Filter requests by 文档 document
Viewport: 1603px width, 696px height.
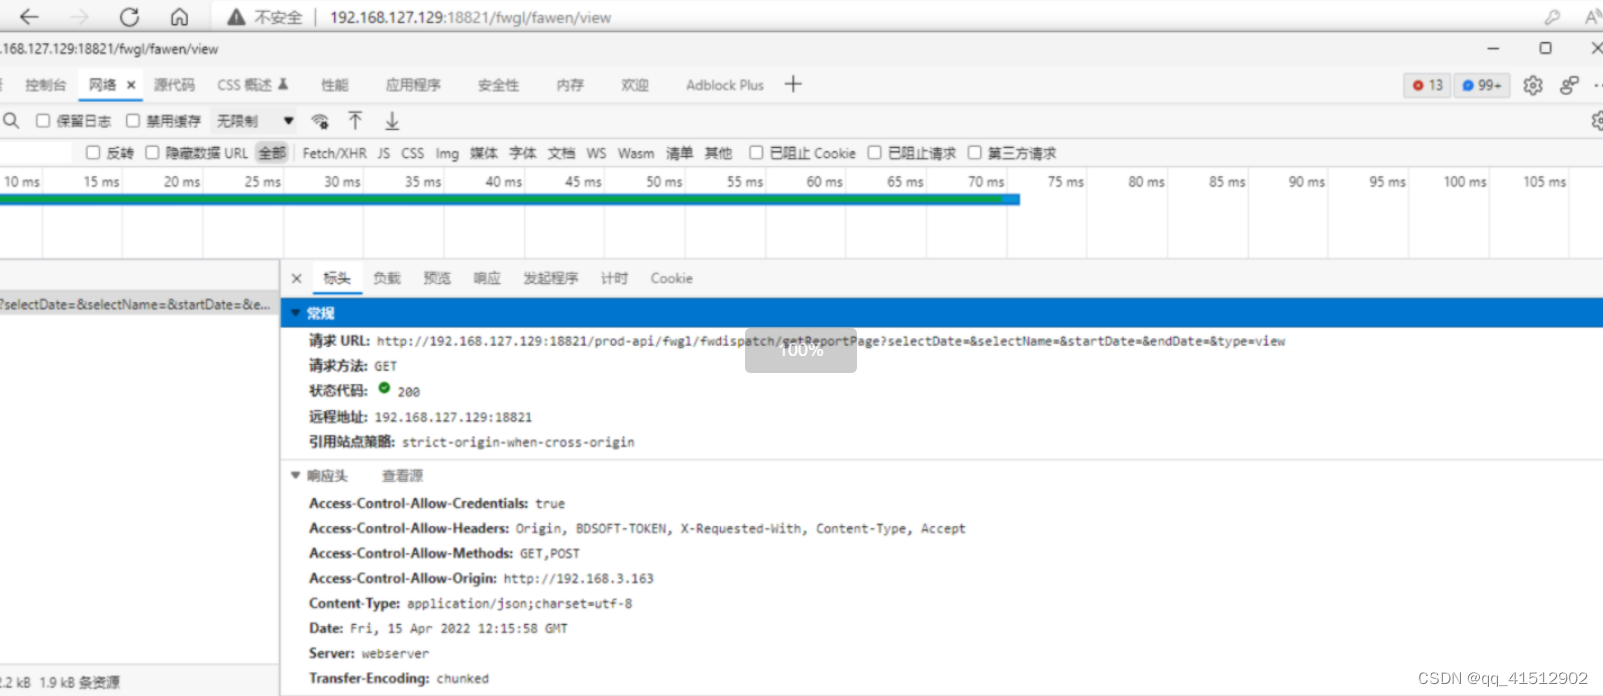562,153
